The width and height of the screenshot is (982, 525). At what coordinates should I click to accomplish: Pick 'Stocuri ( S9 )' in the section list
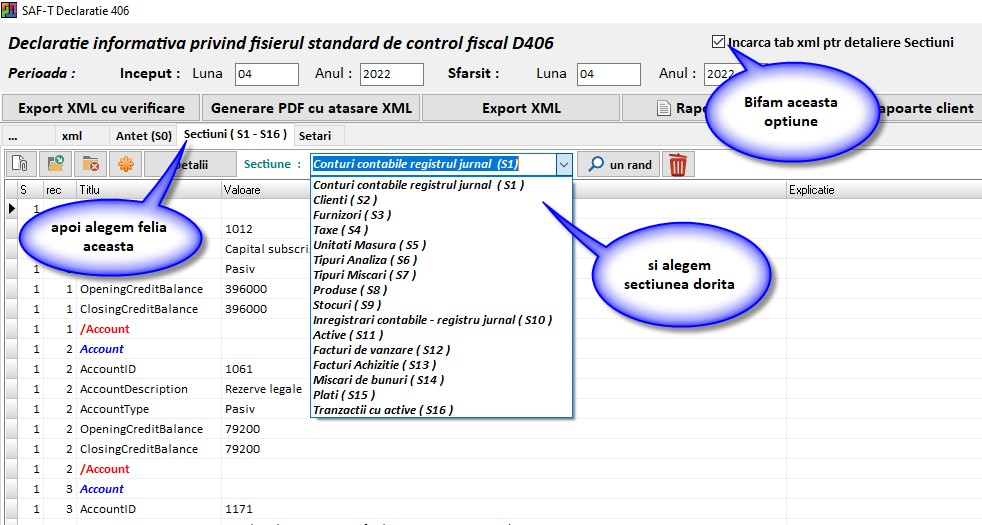click(x=347, y=305)
